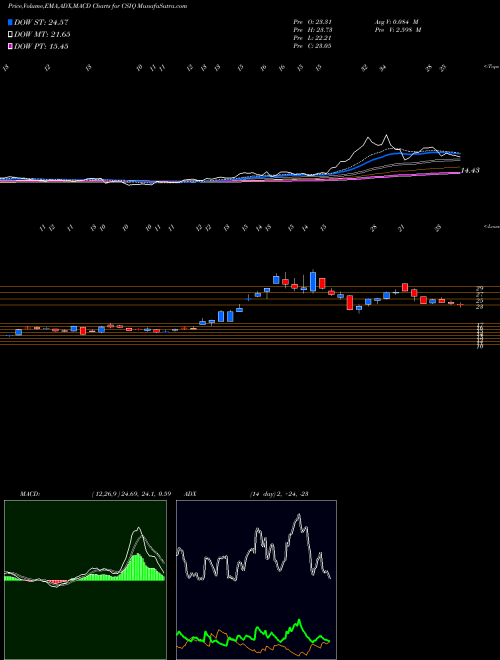The height and width of the screenshot is (660, 500).
Task: Click the 'DOW MT: 21.65' legend label
Action: pos(42,35)
